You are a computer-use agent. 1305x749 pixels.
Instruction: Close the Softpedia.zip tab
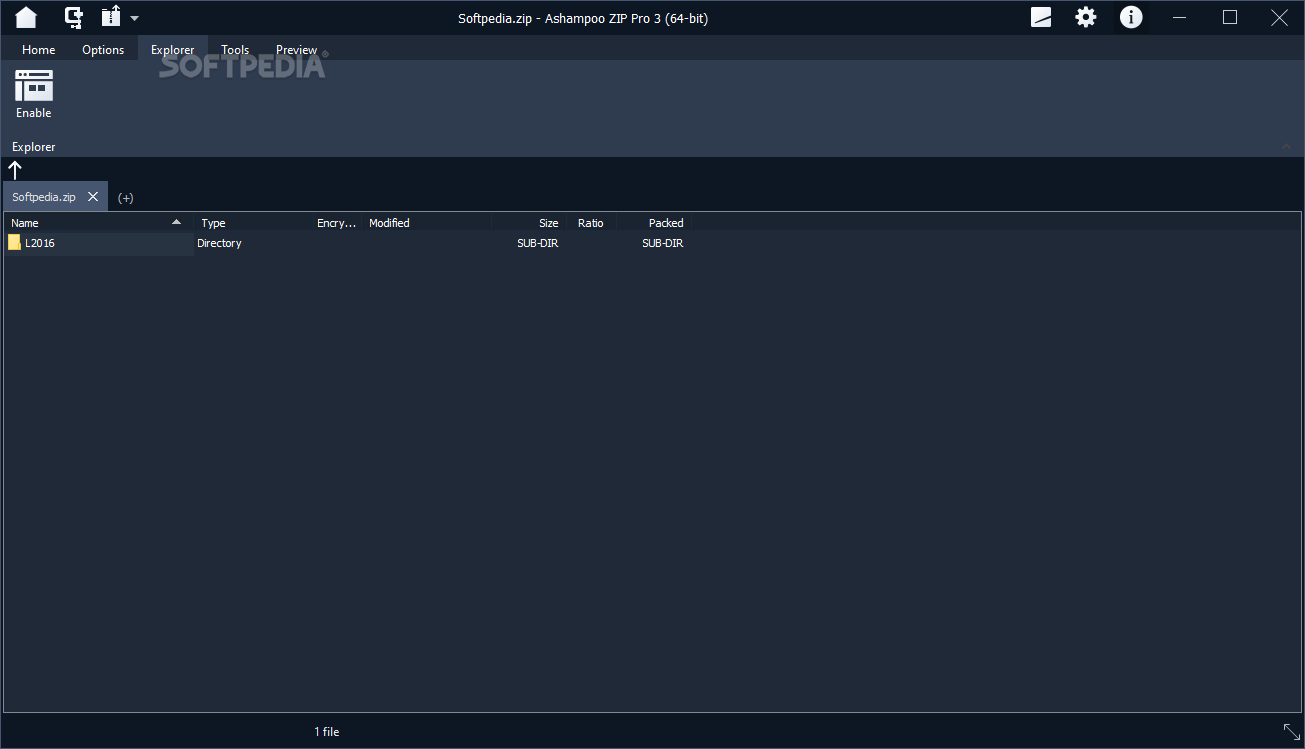click(93, 197)
